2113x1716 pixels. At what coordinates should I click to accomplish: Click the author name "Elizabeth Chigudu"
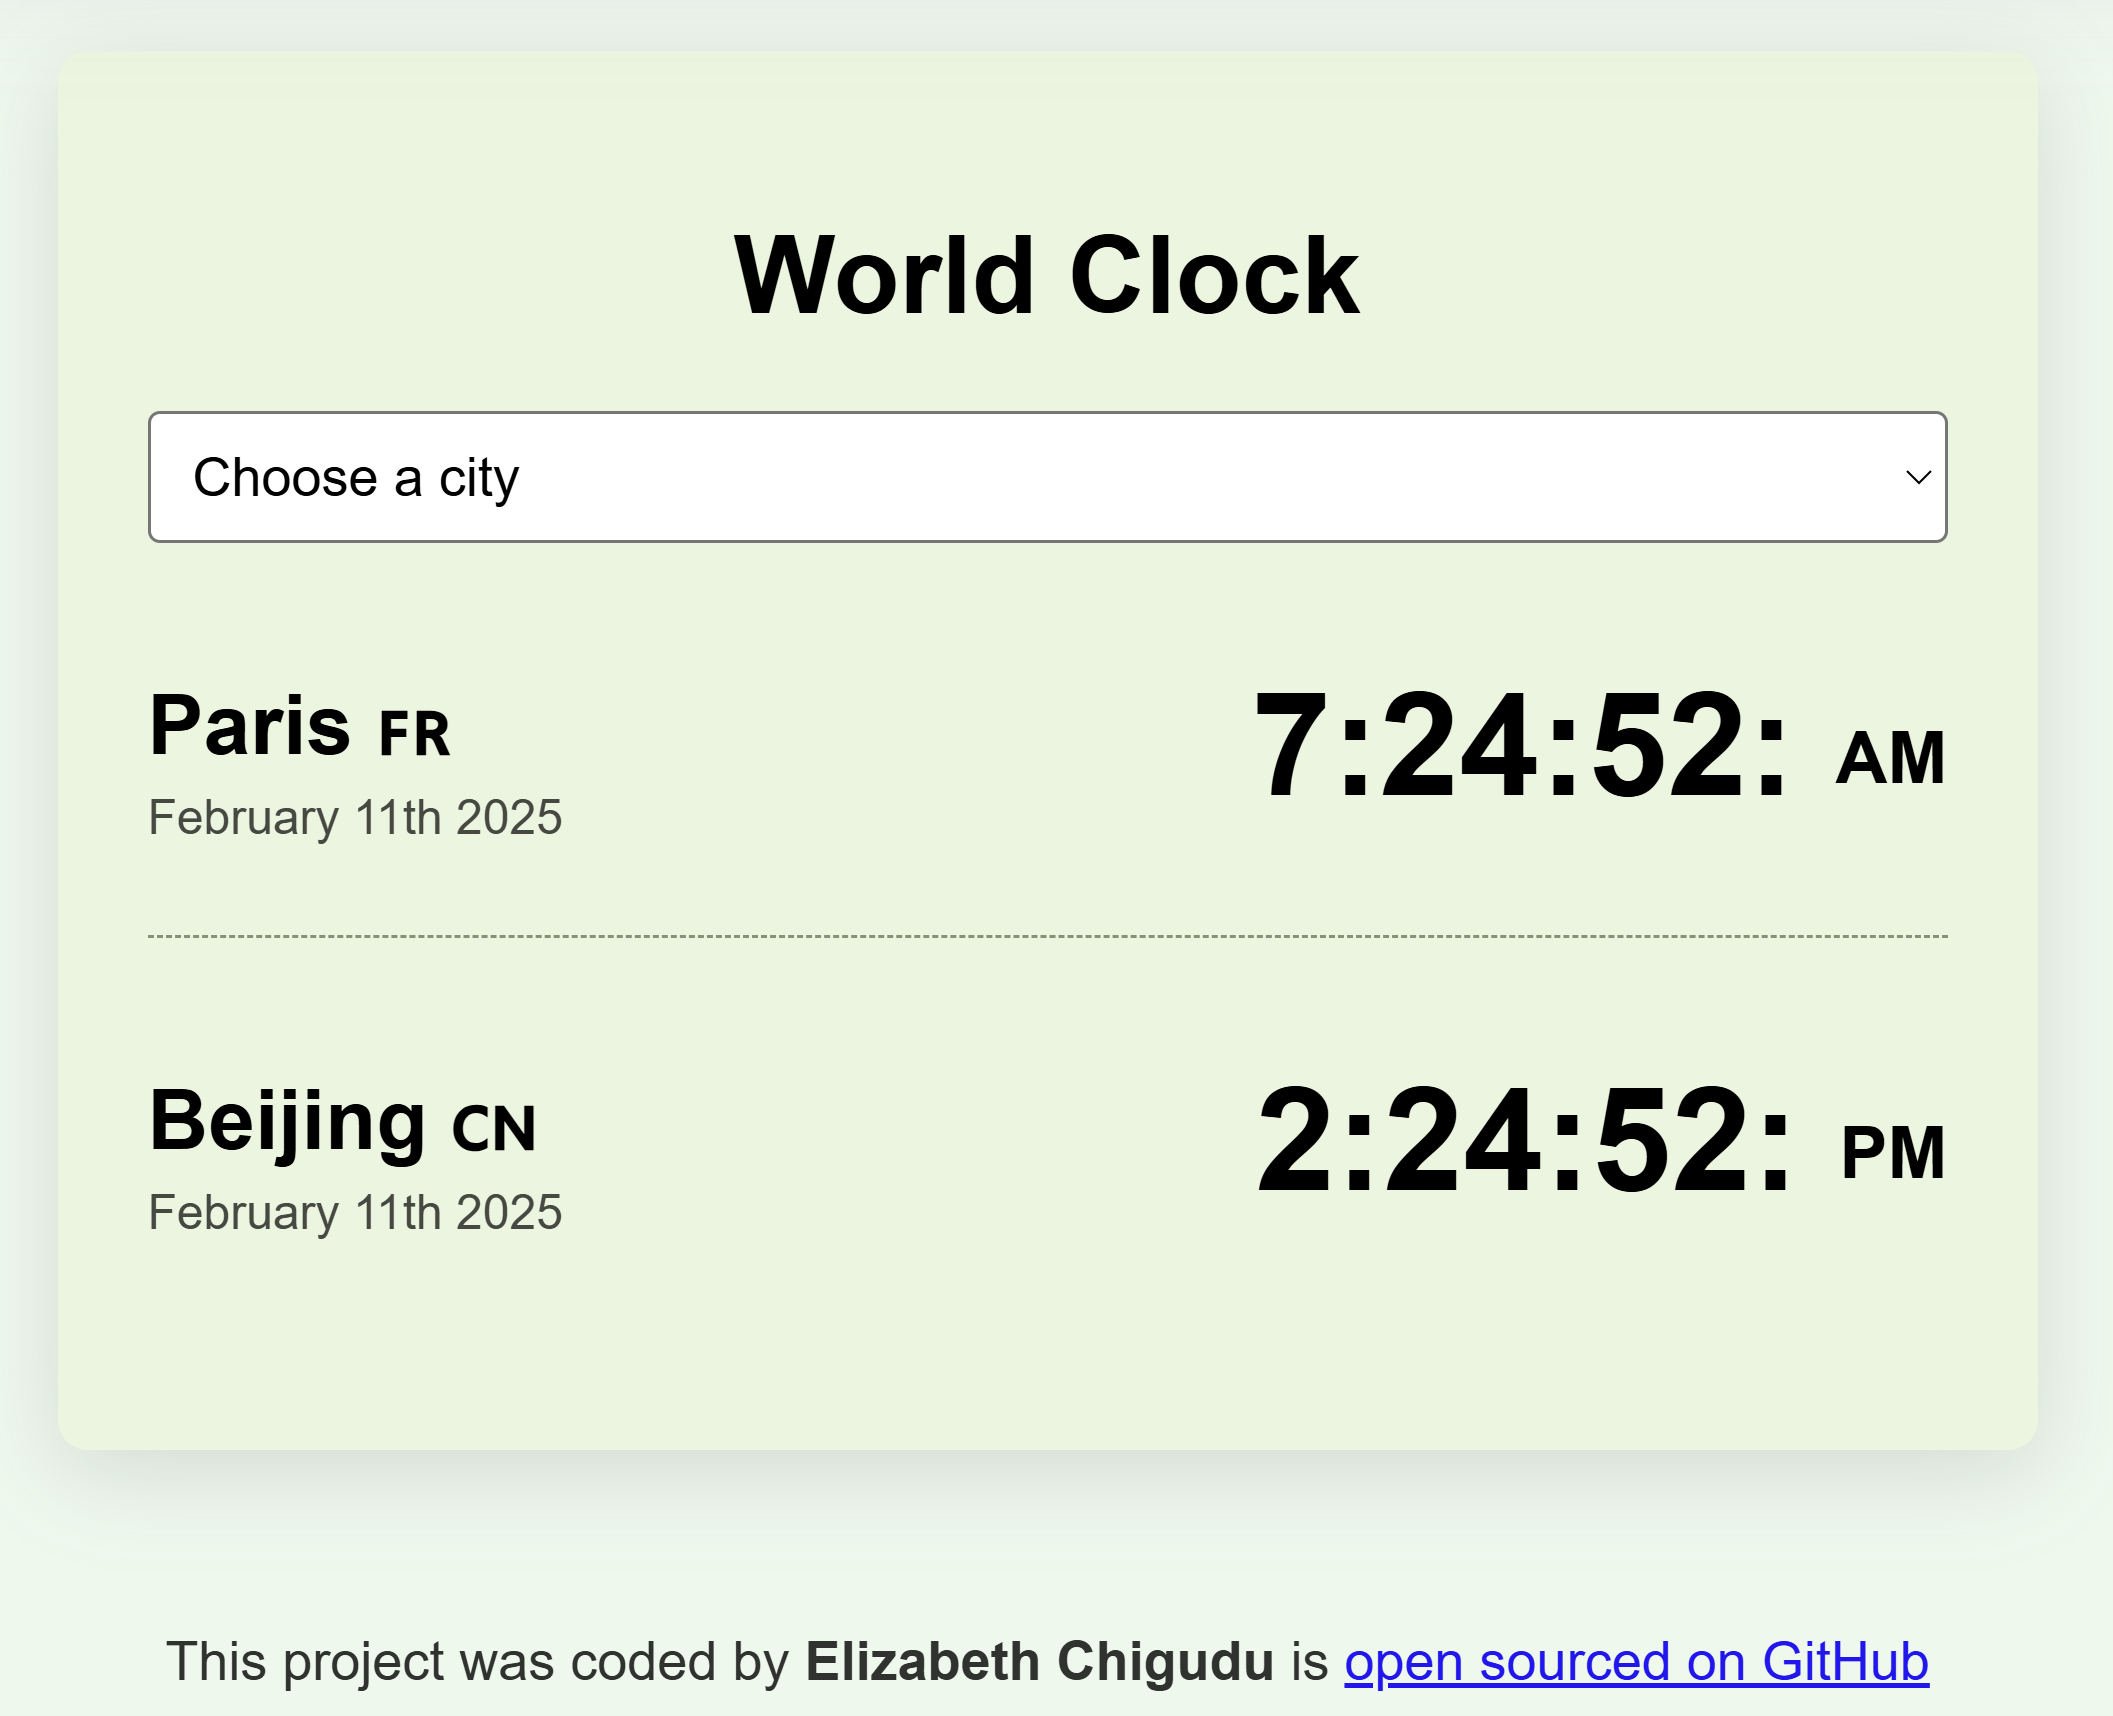pos(1039,1662)
